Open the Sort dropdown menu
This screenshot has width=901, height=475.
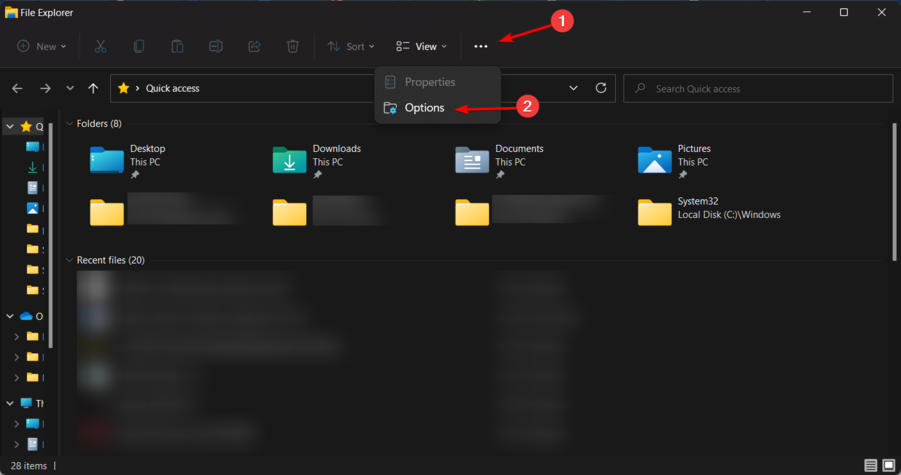pos(351,46)
